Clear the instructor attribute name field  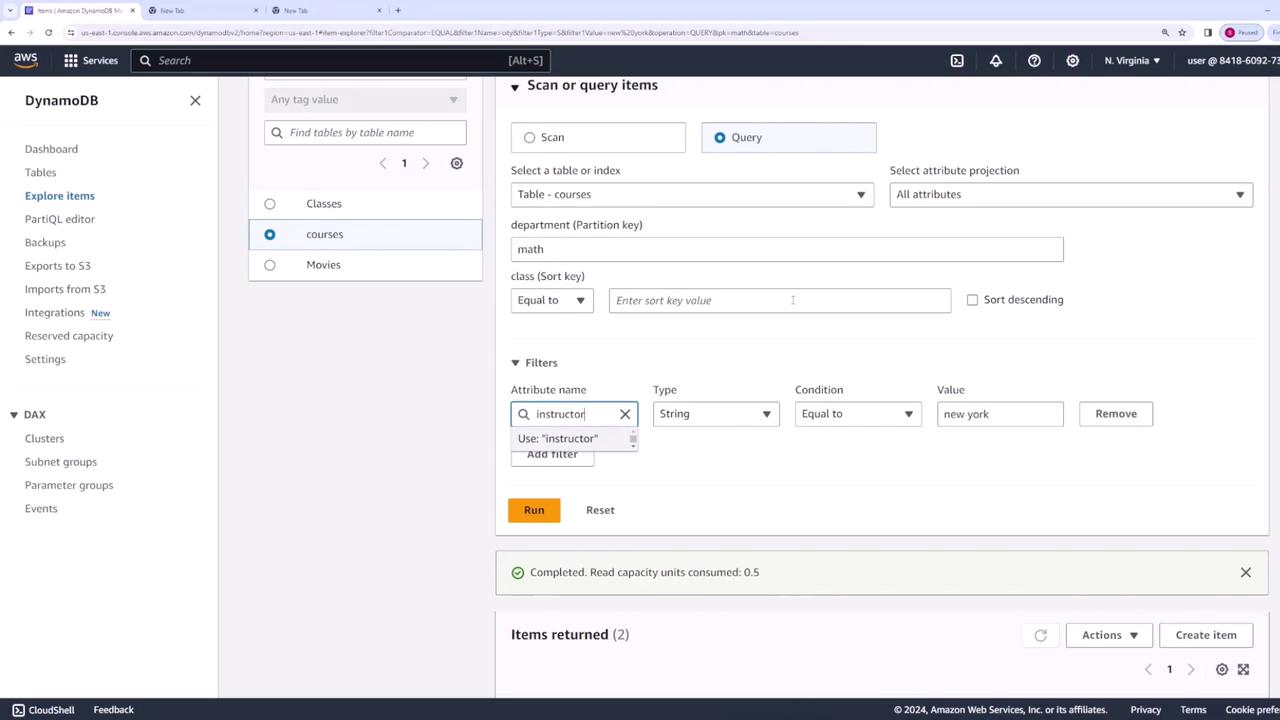click(625, 414)
